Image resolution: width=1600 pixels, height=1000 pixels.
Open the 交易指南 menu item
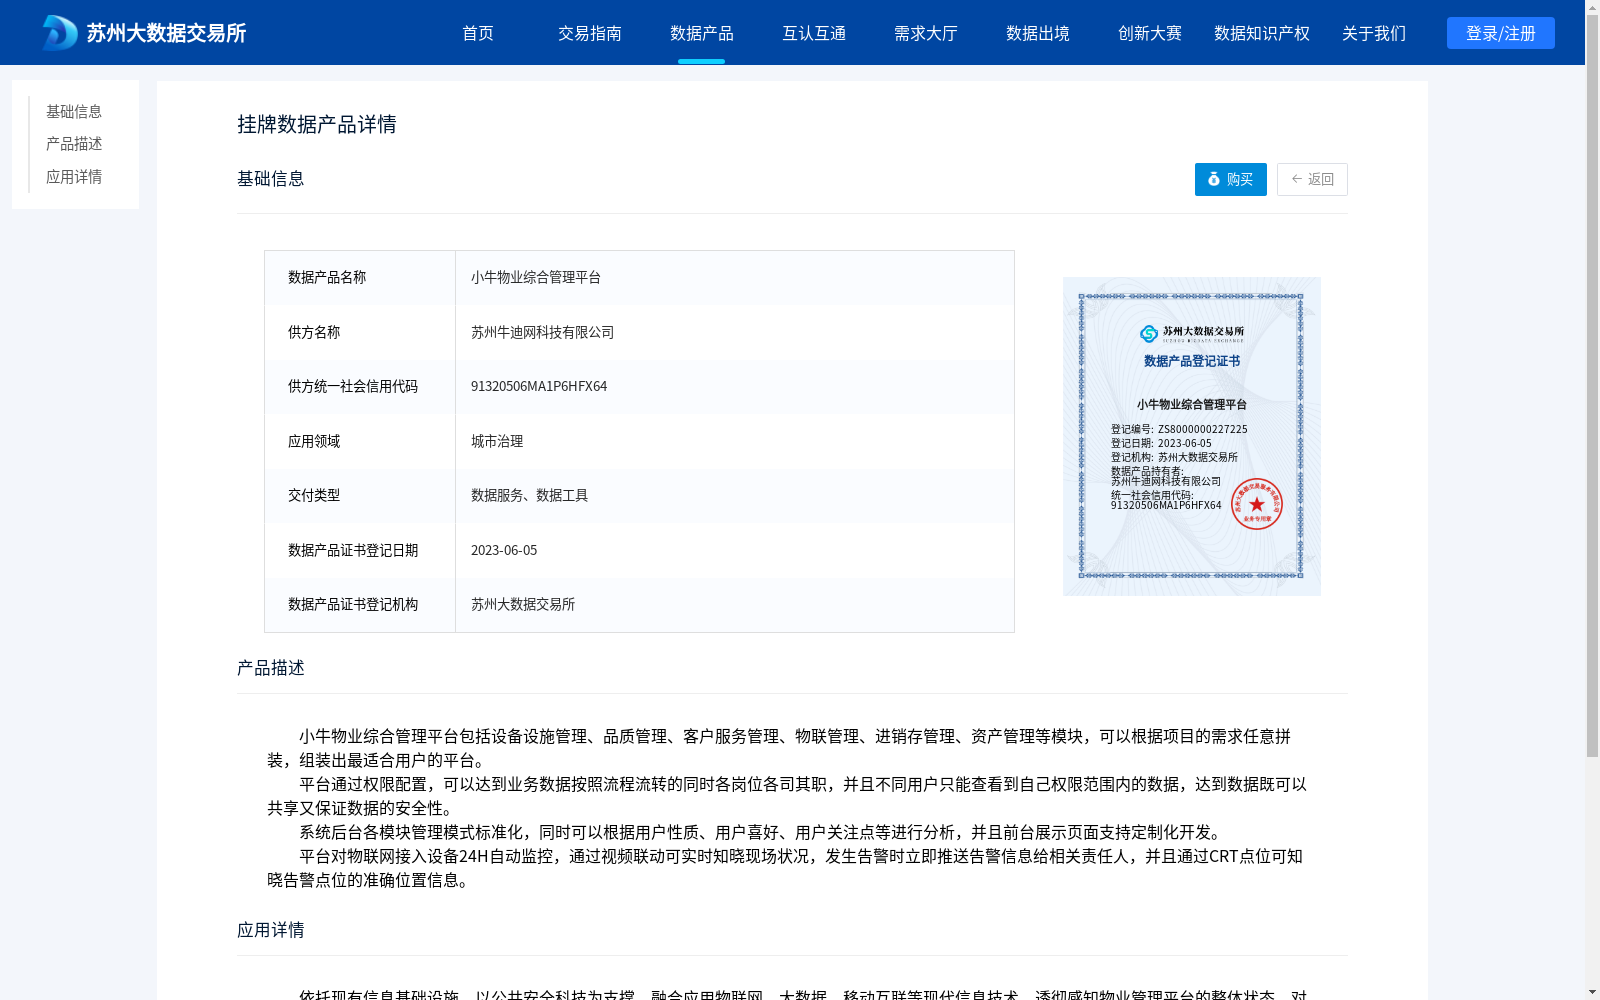(590, 33)
